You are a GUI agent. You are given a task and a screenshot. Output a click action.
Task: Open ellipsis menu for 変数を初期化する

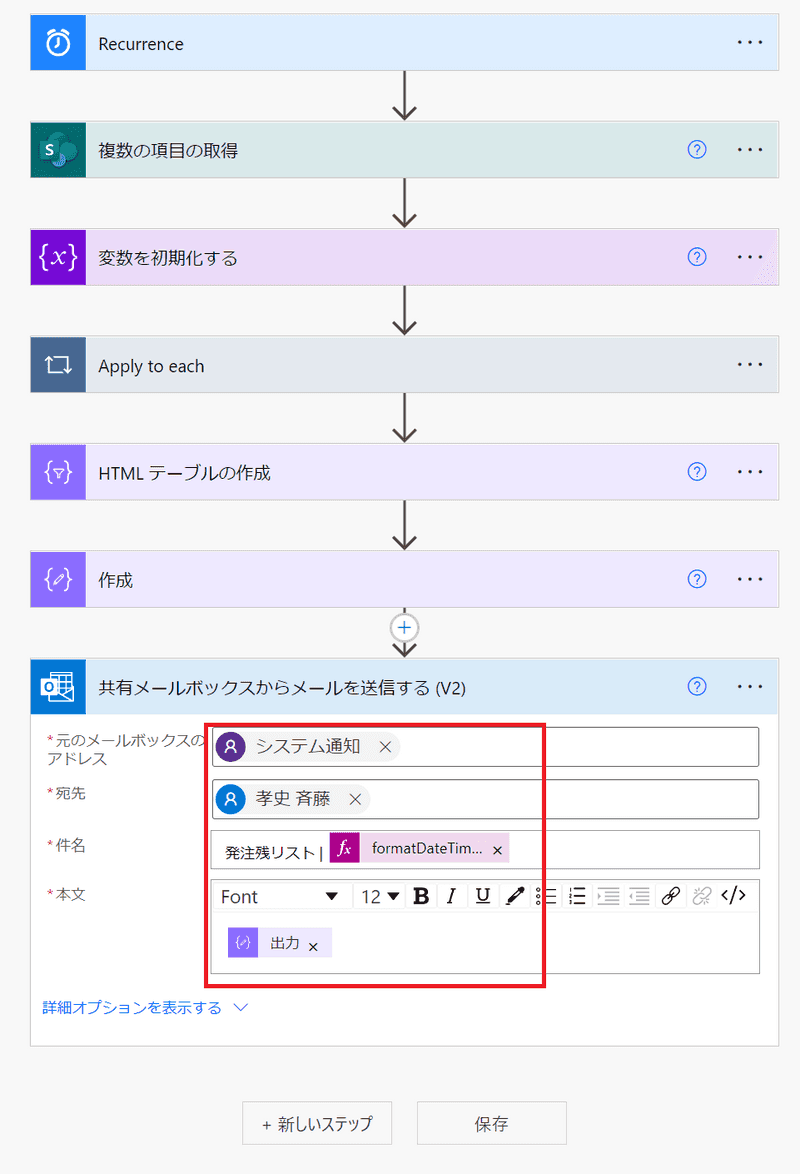tap(750, 258)
